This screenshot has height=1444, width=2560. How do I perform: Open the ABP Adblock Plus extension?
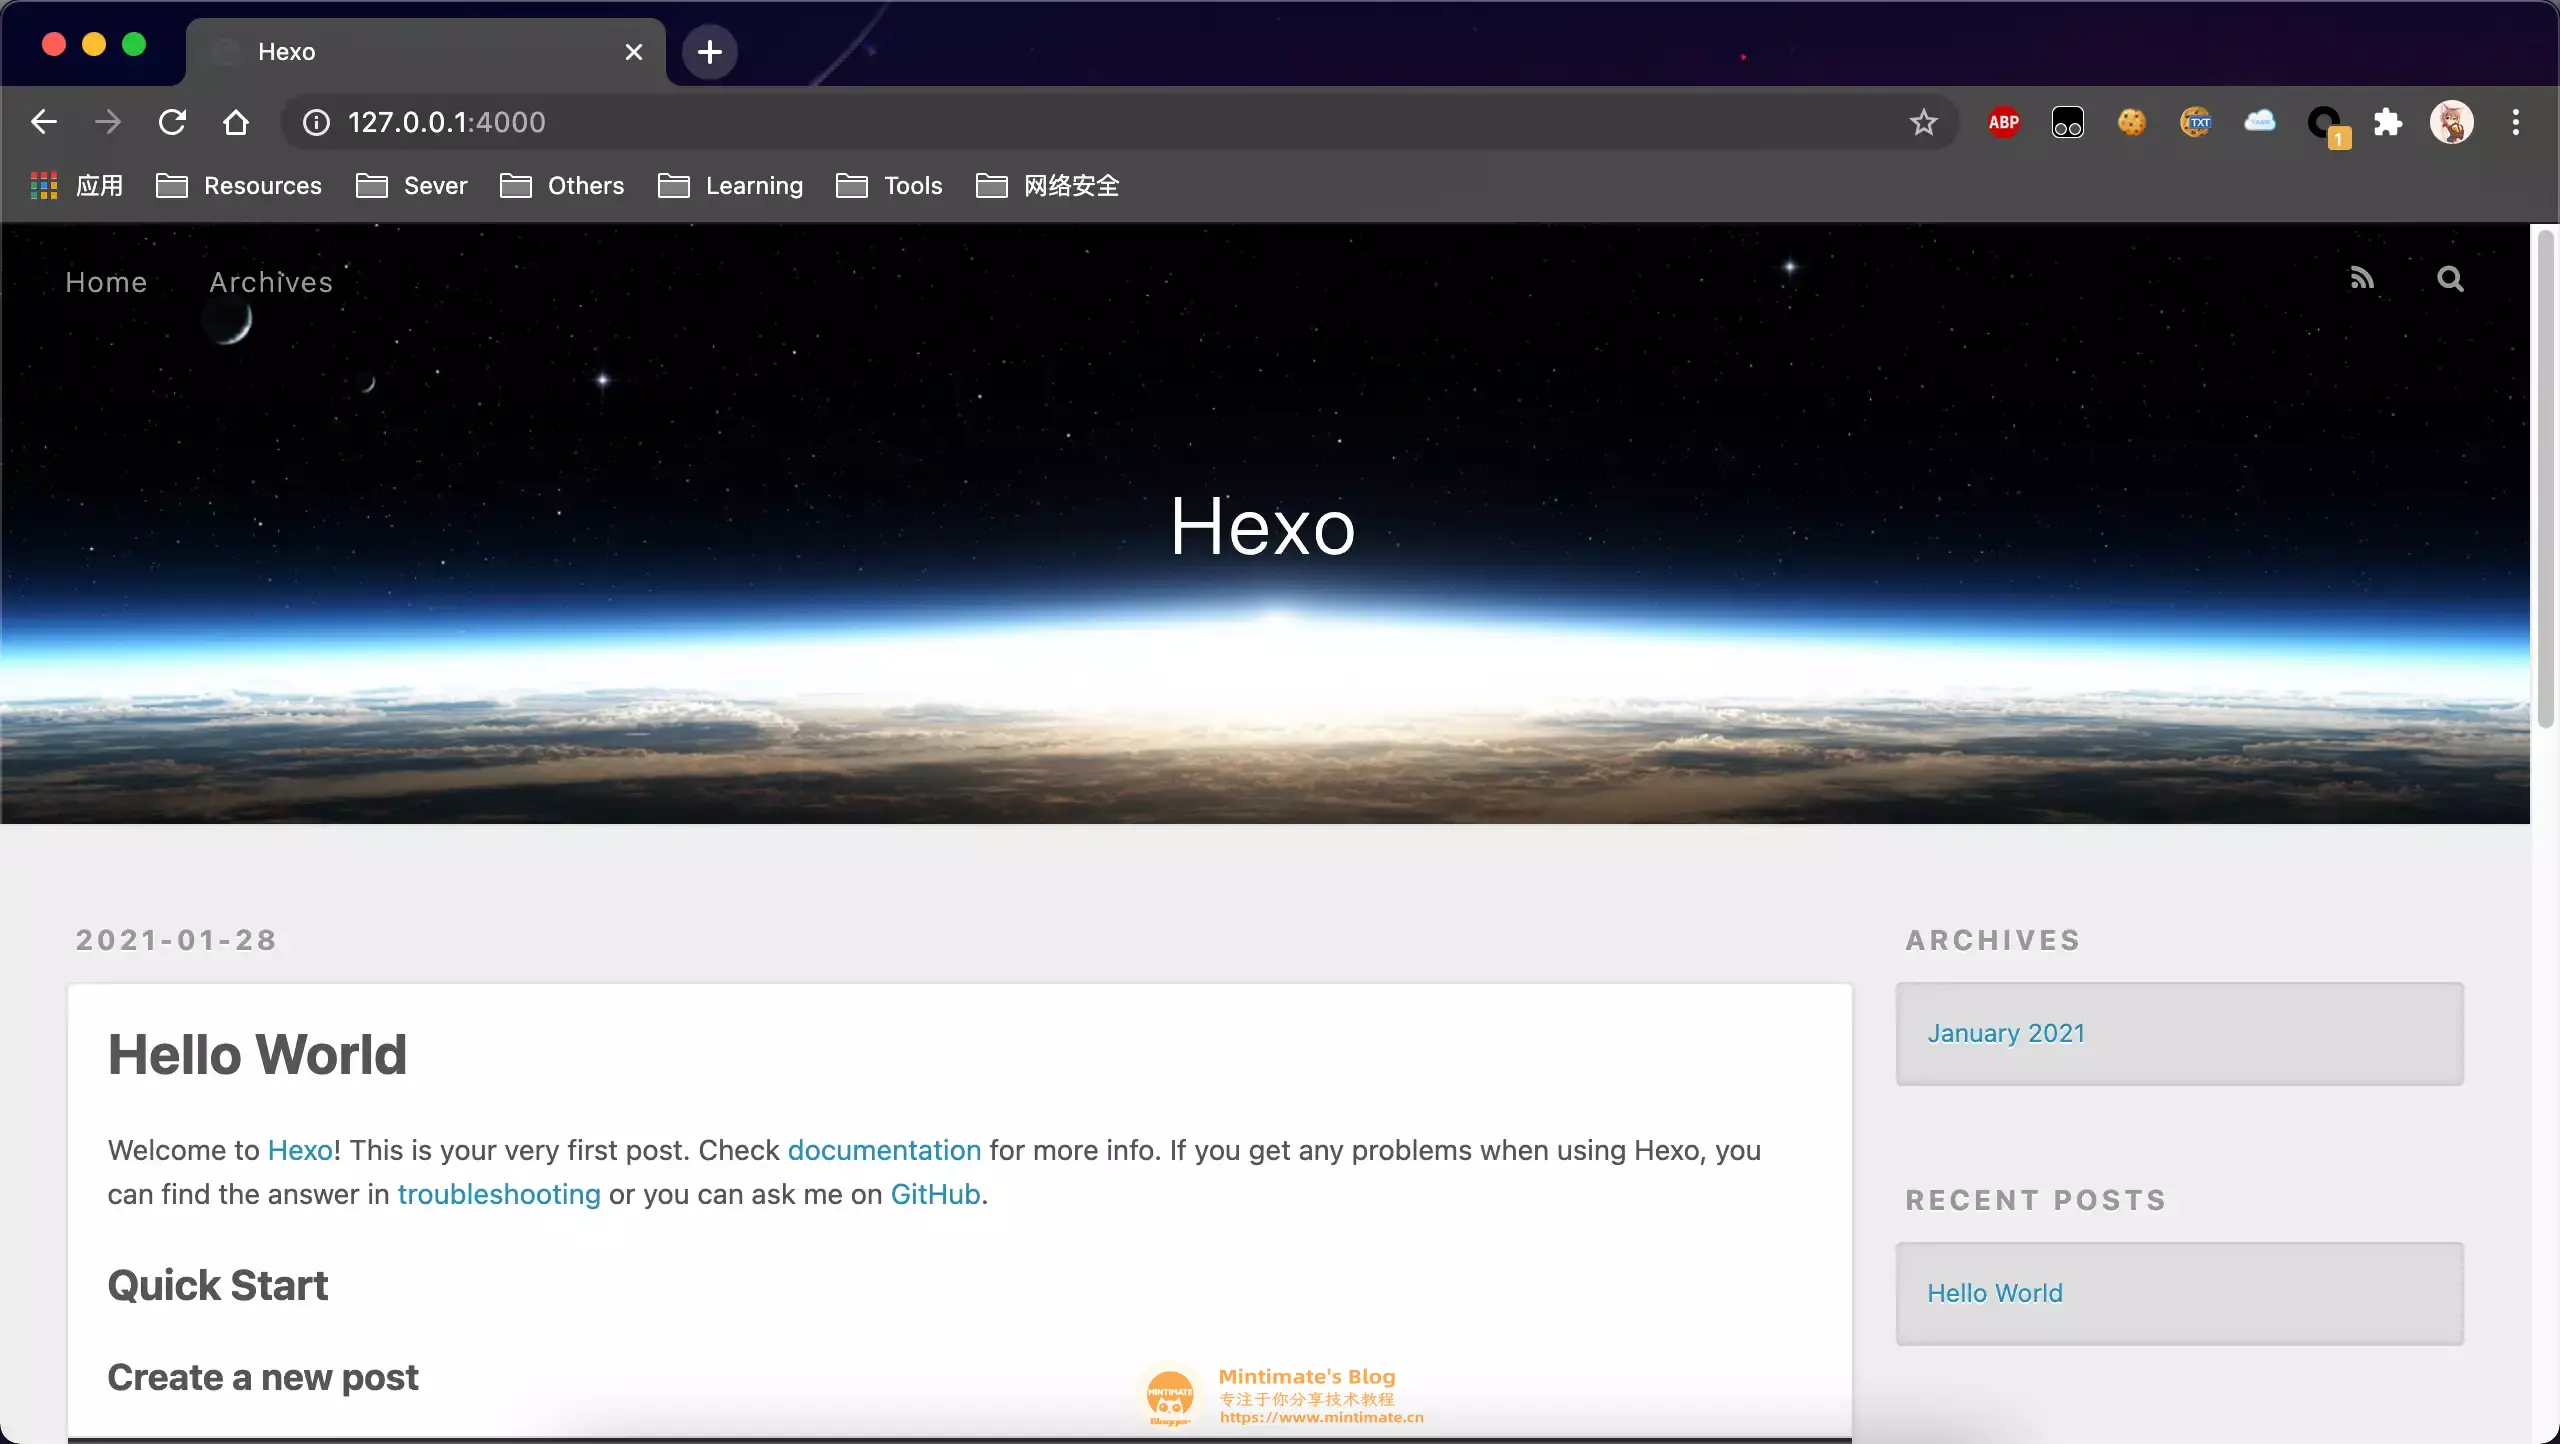(2004, 122)
